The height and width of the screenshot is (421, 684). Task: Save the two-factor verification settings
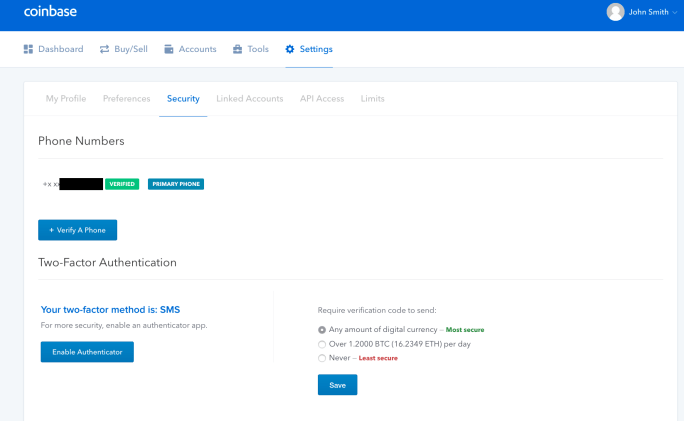tap(337, 384)
